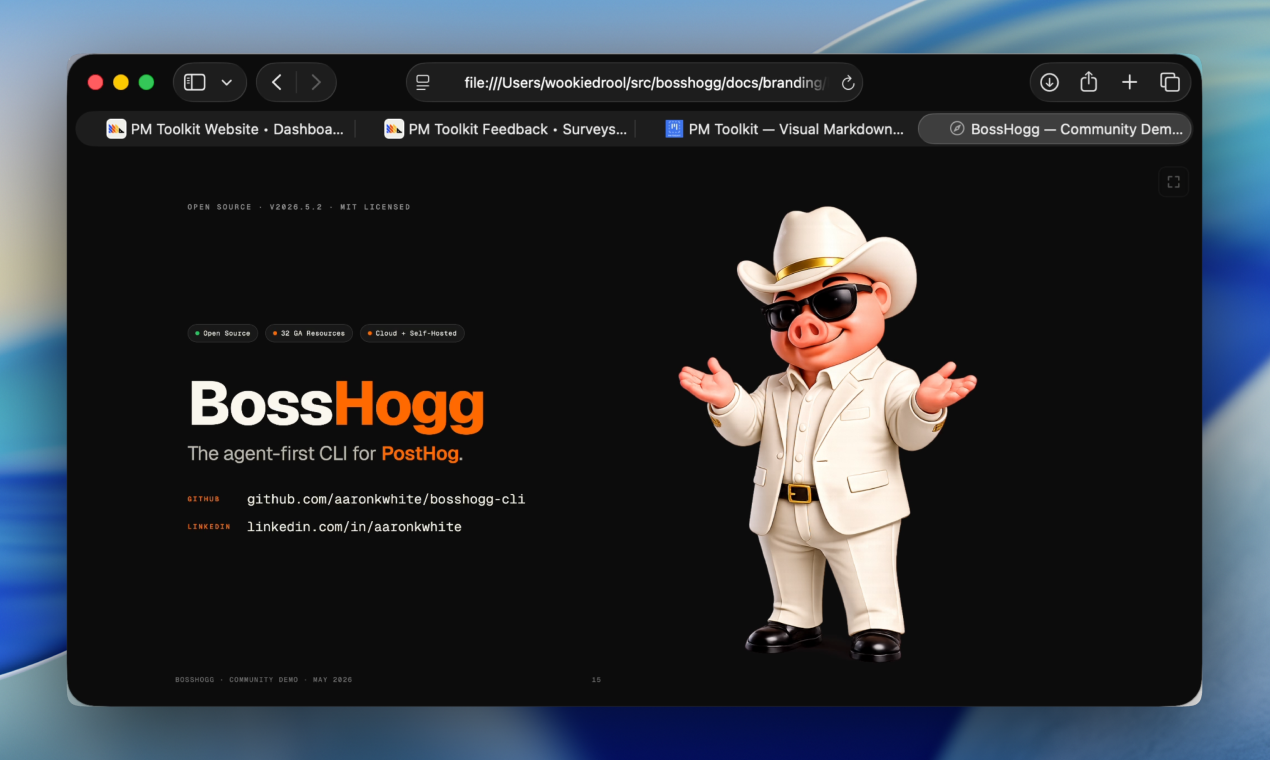Open a new tab with plus icon
The width and height of the screenshot is (1270, 760).
coord(1129,82)
